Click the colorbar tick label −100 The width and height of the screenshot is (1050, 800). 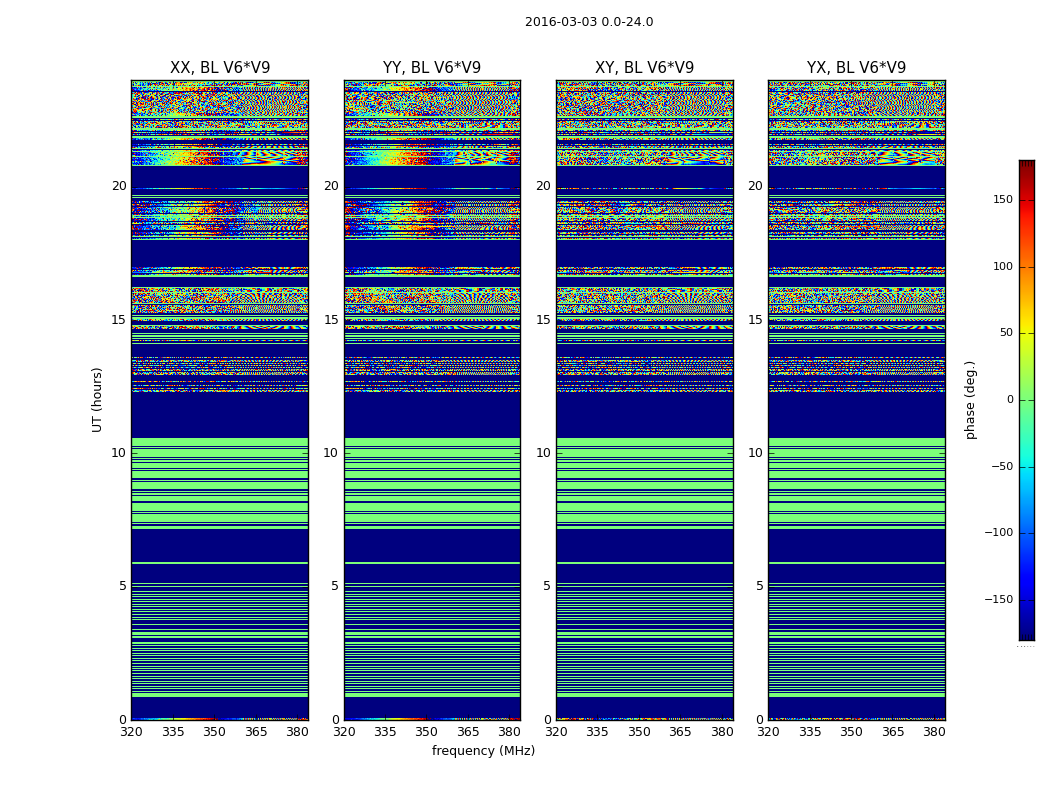click(999, 533)
